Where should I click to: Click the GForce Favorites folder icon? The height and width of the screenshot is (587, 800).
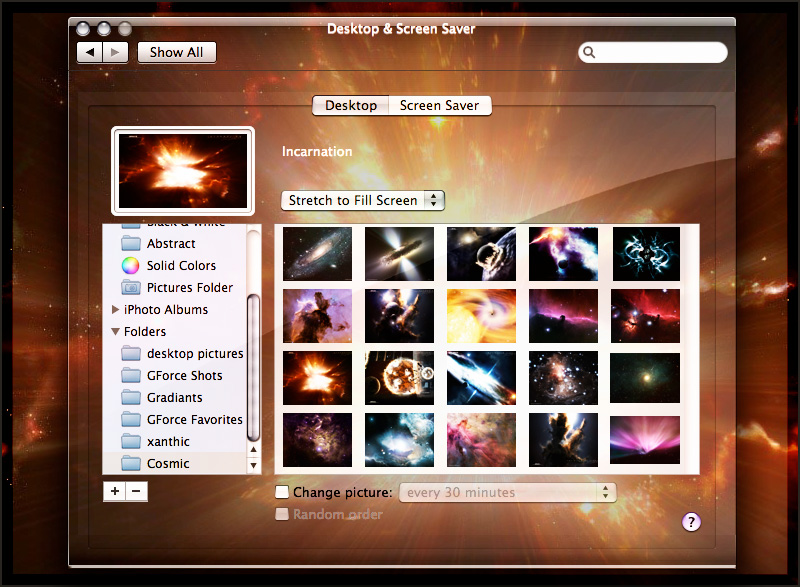point(131,419)
